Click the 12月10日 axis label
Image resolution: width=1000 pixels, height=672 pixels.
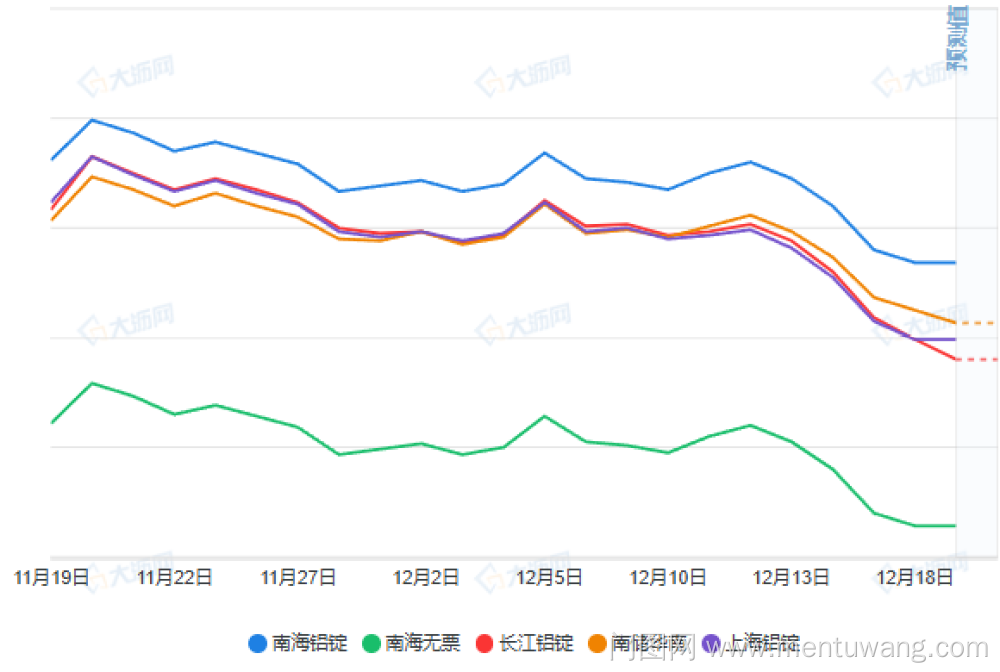click(668, 578)
